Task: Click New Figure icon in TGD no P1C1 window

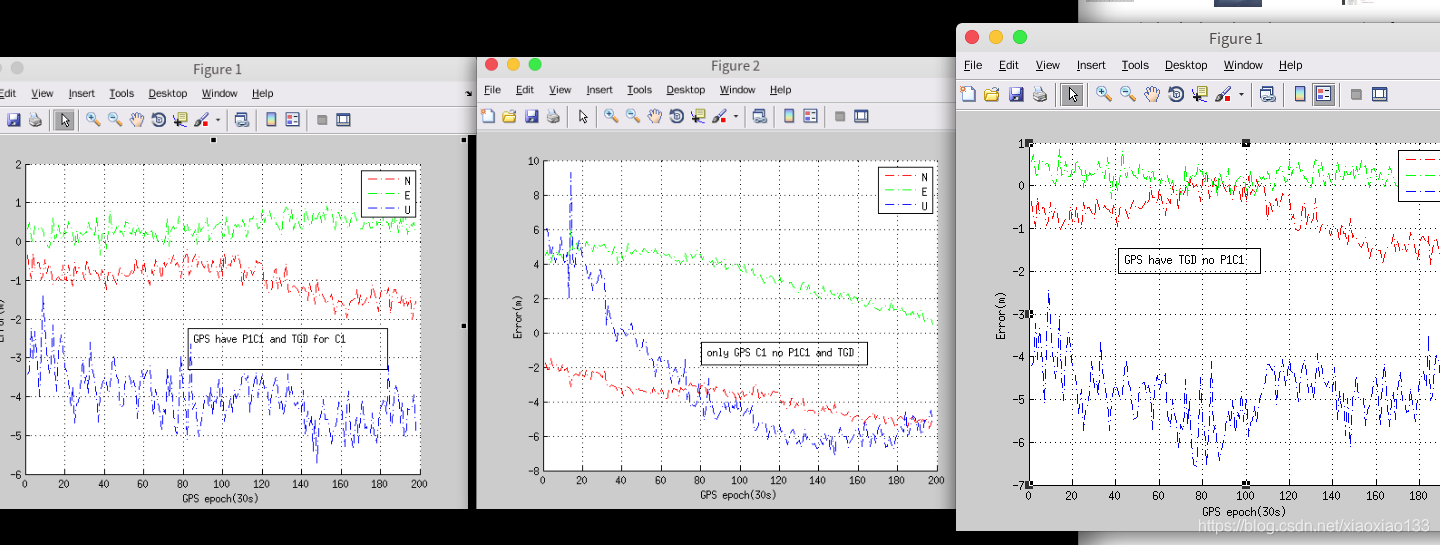Action: click(968, 94)
